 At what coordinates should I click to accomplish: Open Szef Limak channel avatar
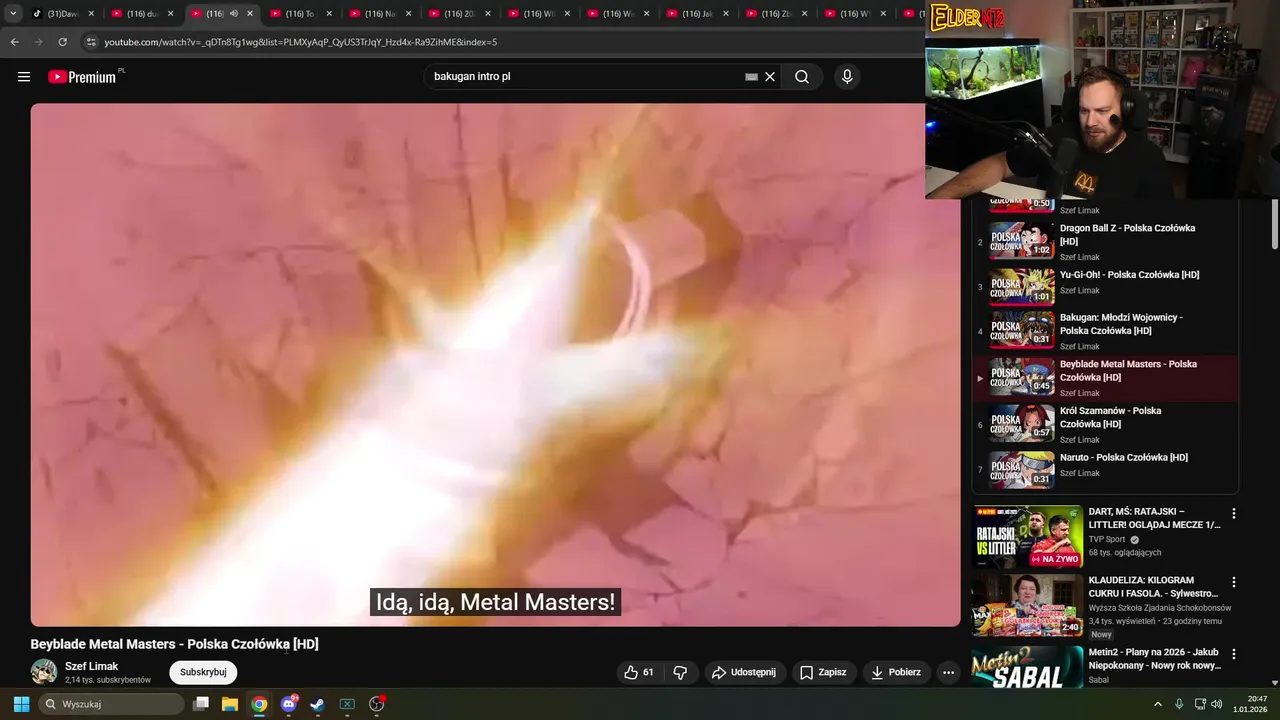[44, 672]
